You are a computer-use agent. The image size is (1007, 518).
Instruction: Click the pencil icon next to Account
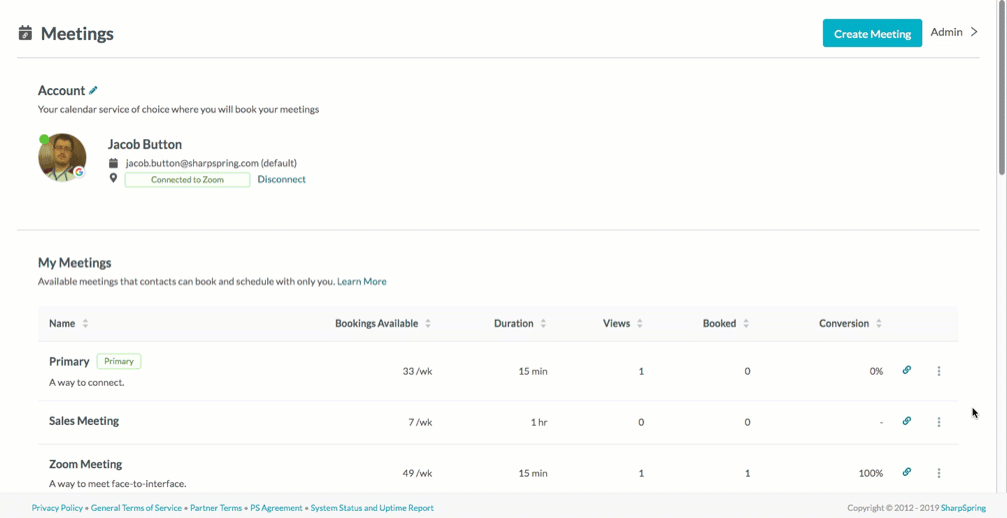(93, 91)
